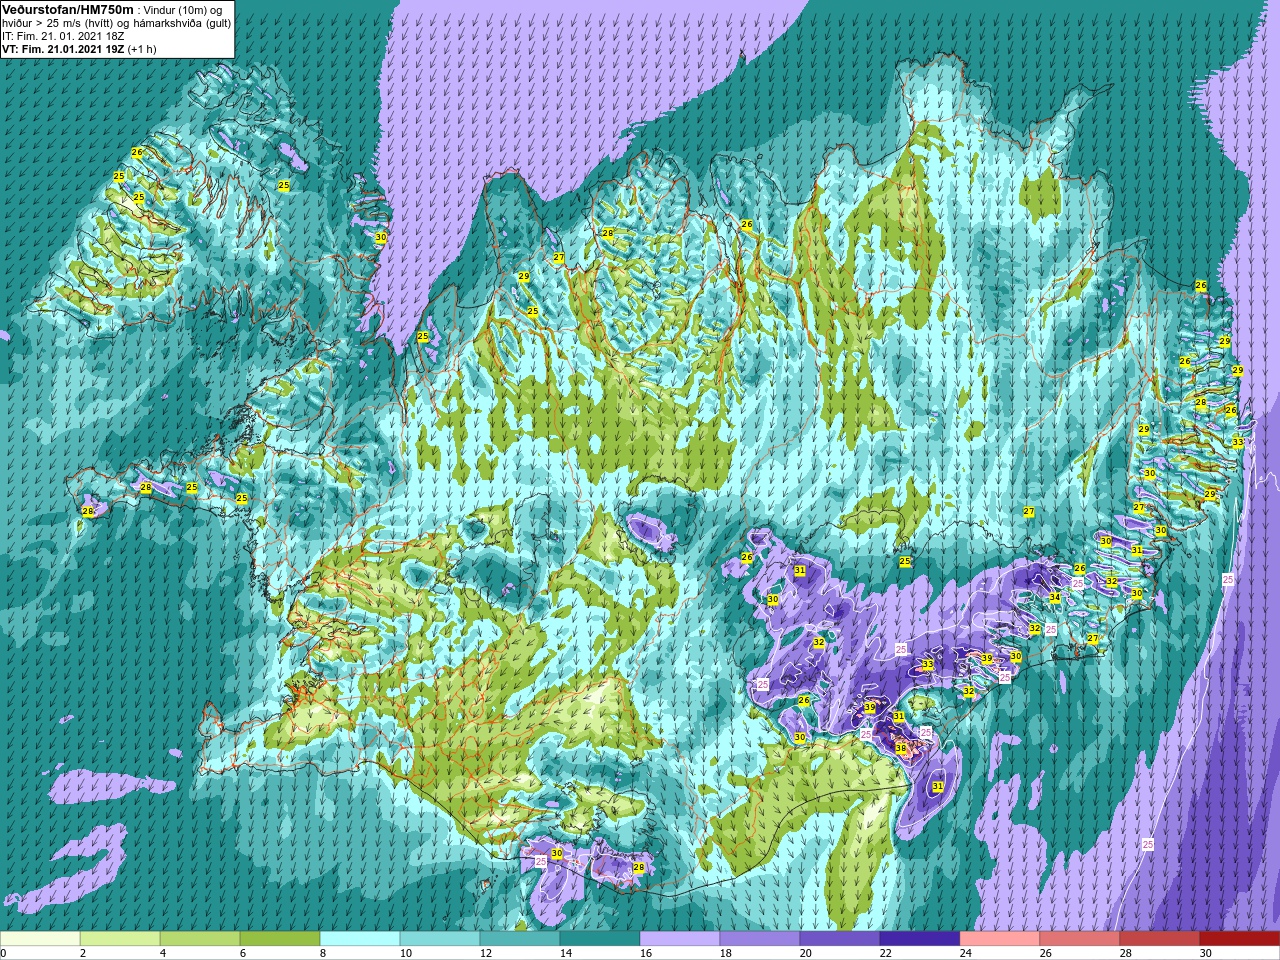This screenshot has width=1280, height=960.
Task: Select the lavender 16–18 legend swatch
Action: (x=680, y=939)
